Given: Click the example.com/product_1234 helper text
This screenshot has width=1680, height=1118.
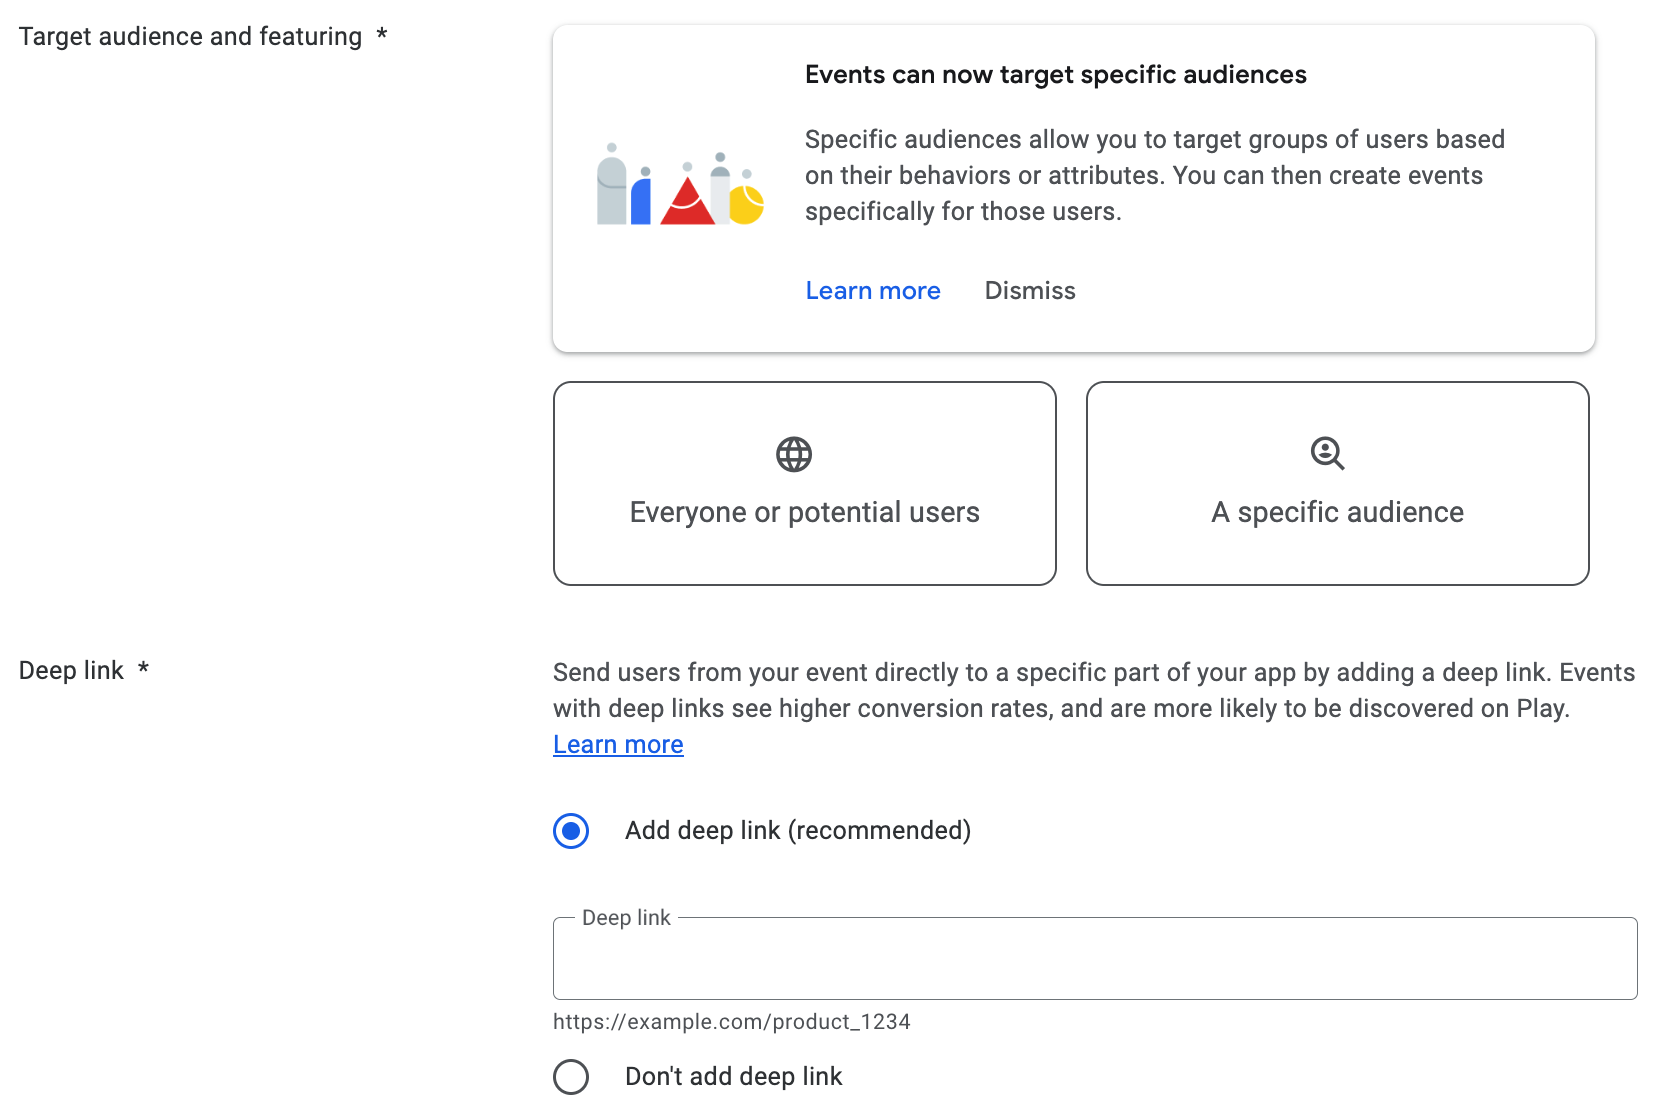Looking at the screenshot, I should coord(732,1022).
